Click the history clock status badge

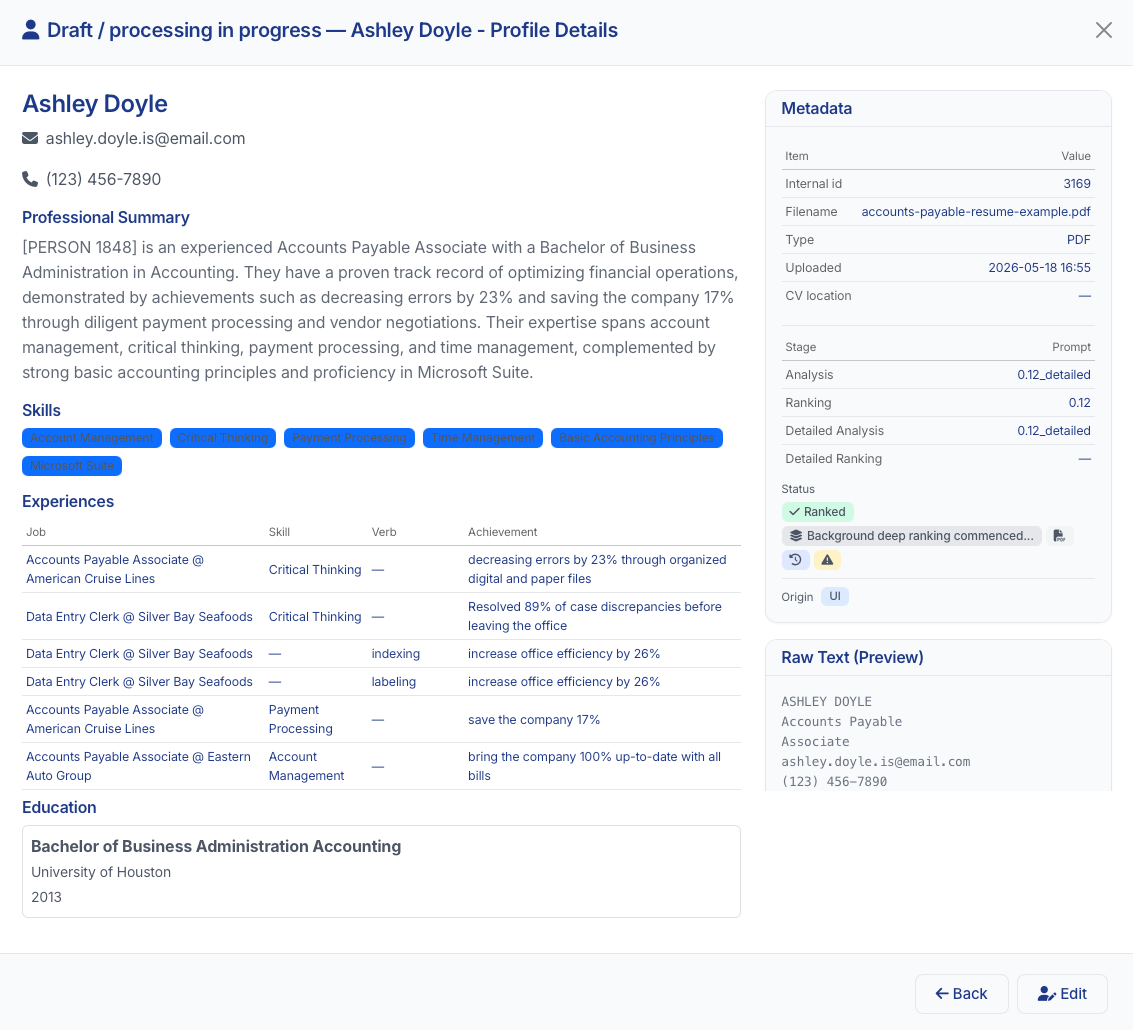(x=796, y=559)
